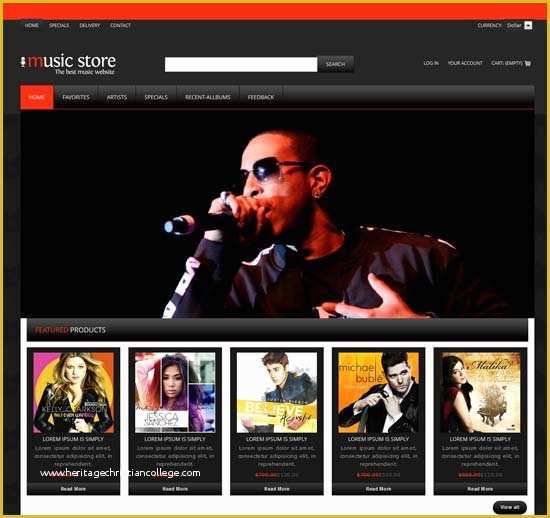Click the View all button

click(x=510, y=507)
